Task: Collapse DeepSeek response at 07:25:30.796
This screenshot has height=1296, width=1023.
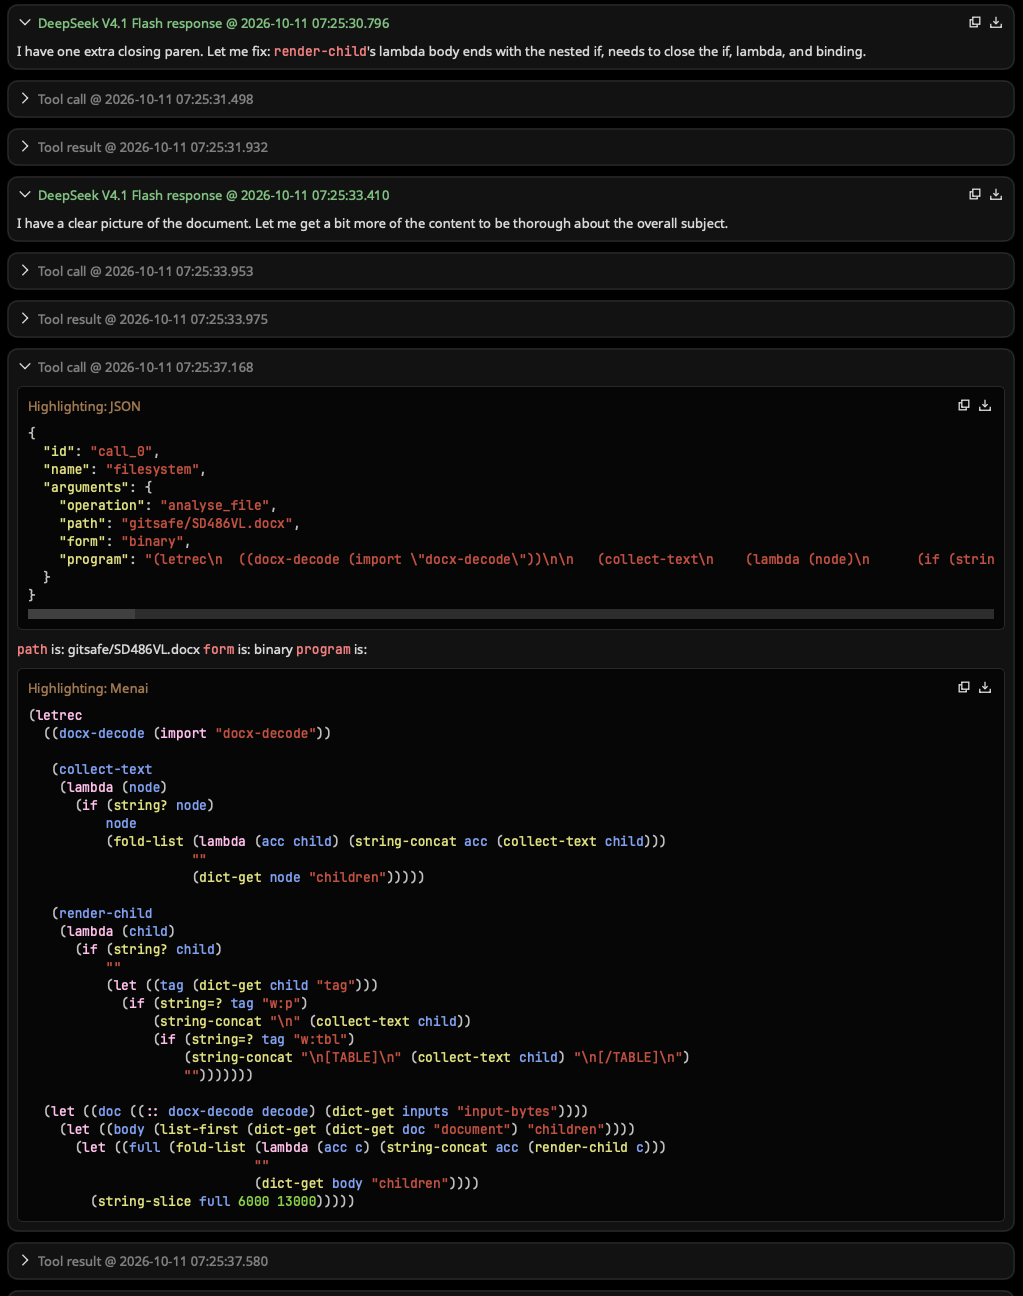Action: pos(26,22)
